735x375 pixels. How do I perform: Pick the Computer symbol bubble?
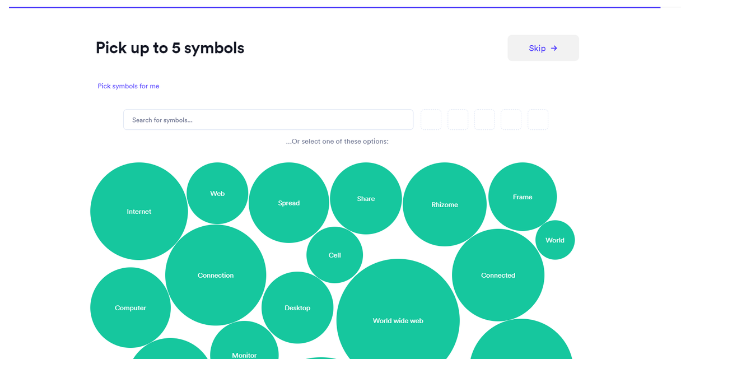point(130,308)
